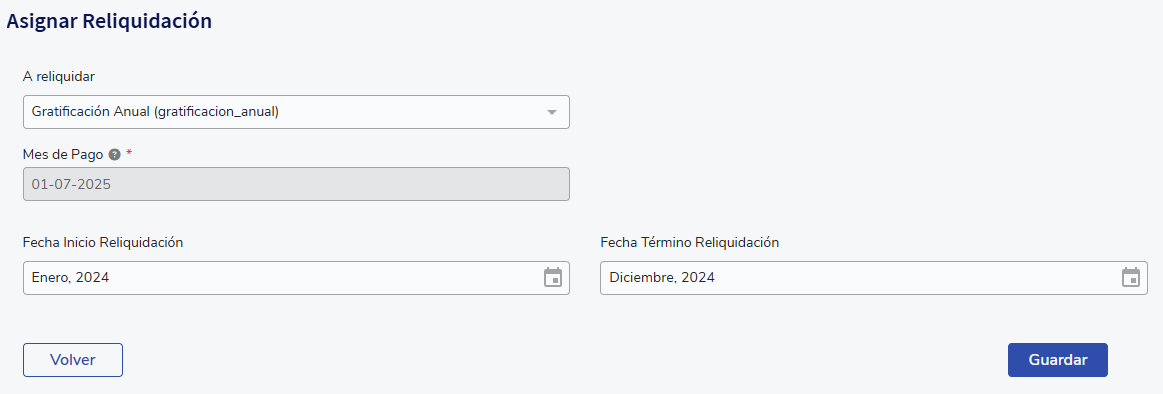Select the Enero, 2024 start month text
The width and height of the screenshot is (1163, 394).
click(70, 278)
